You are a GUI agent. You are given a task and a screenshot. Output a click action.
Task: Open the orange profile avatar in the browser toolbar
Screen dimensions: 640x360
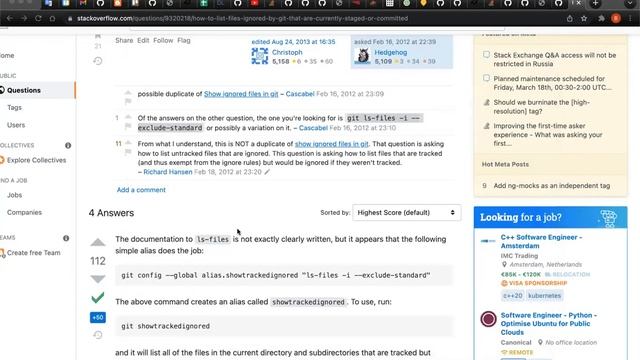click(x=616, y=18)
